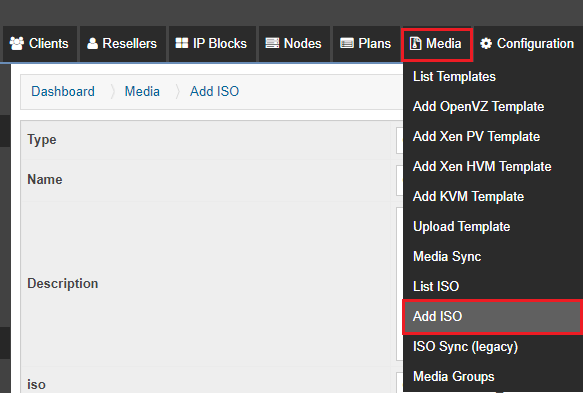
Task: Click the Clients people icon
Action: [17, 44]
